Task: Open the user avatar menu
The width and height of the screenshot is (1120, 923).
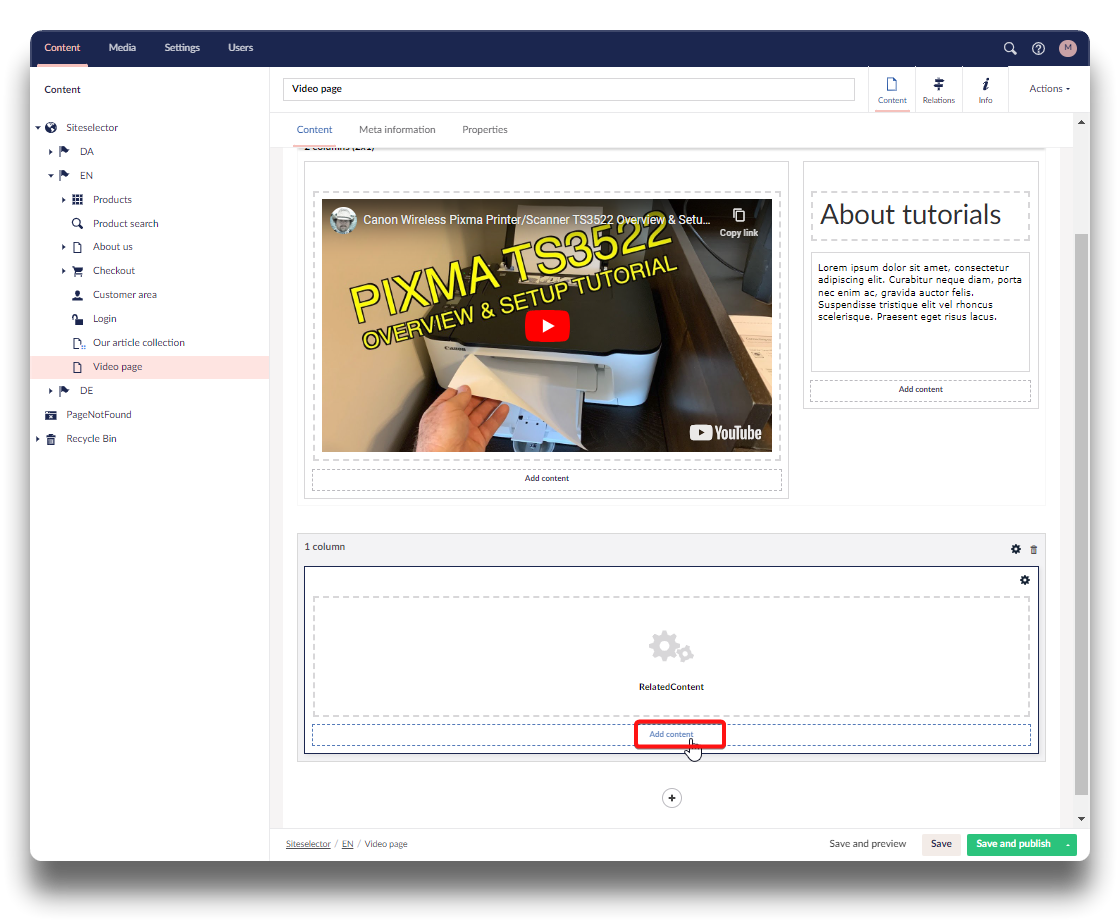Action: pyautogui.click(x=1068, y=48)
